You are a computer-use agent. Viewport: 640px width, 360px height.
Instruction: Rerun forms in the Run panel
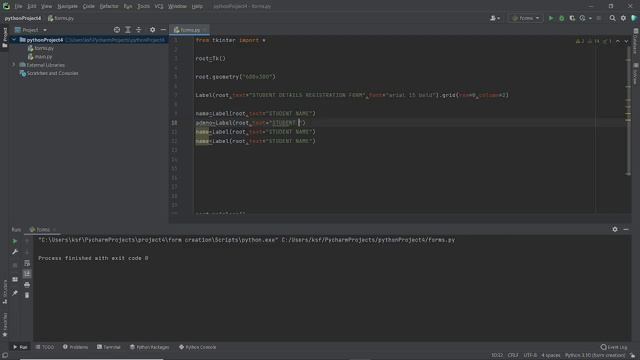pyautogui.click(x=15, y=241)
